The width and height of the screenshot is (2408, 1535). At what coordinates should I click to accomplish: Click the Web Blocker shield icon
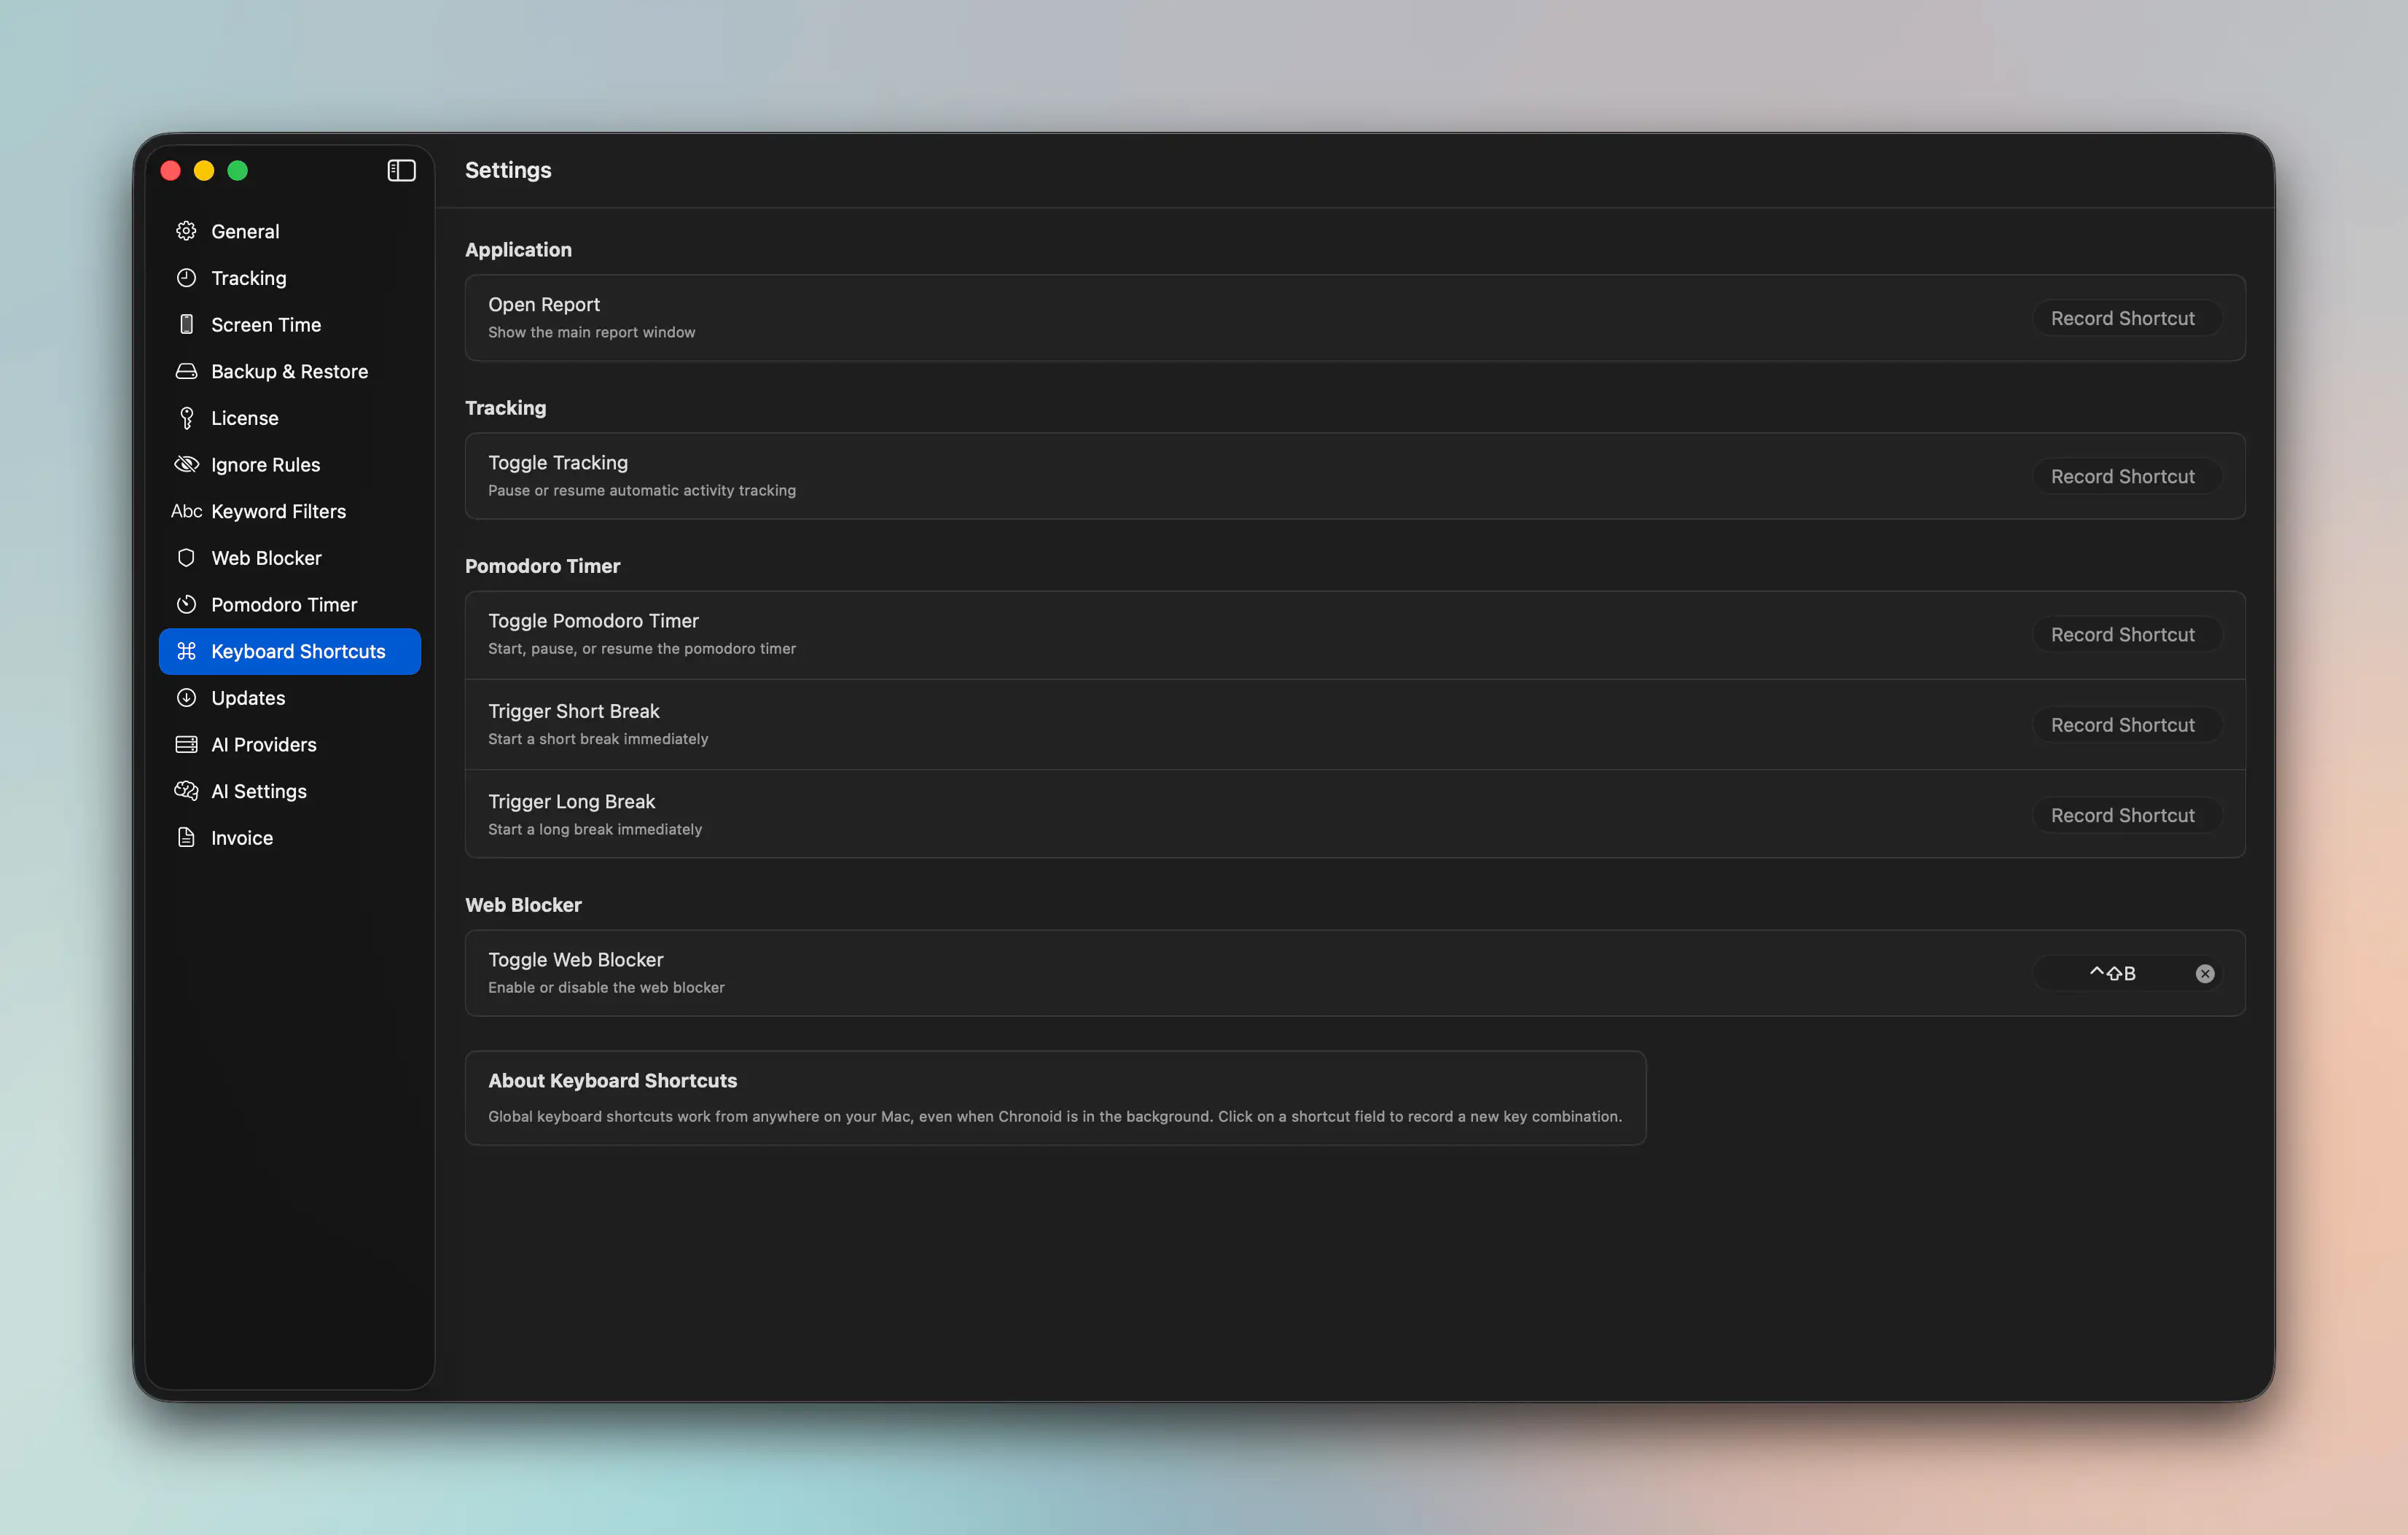pos(186,558)
